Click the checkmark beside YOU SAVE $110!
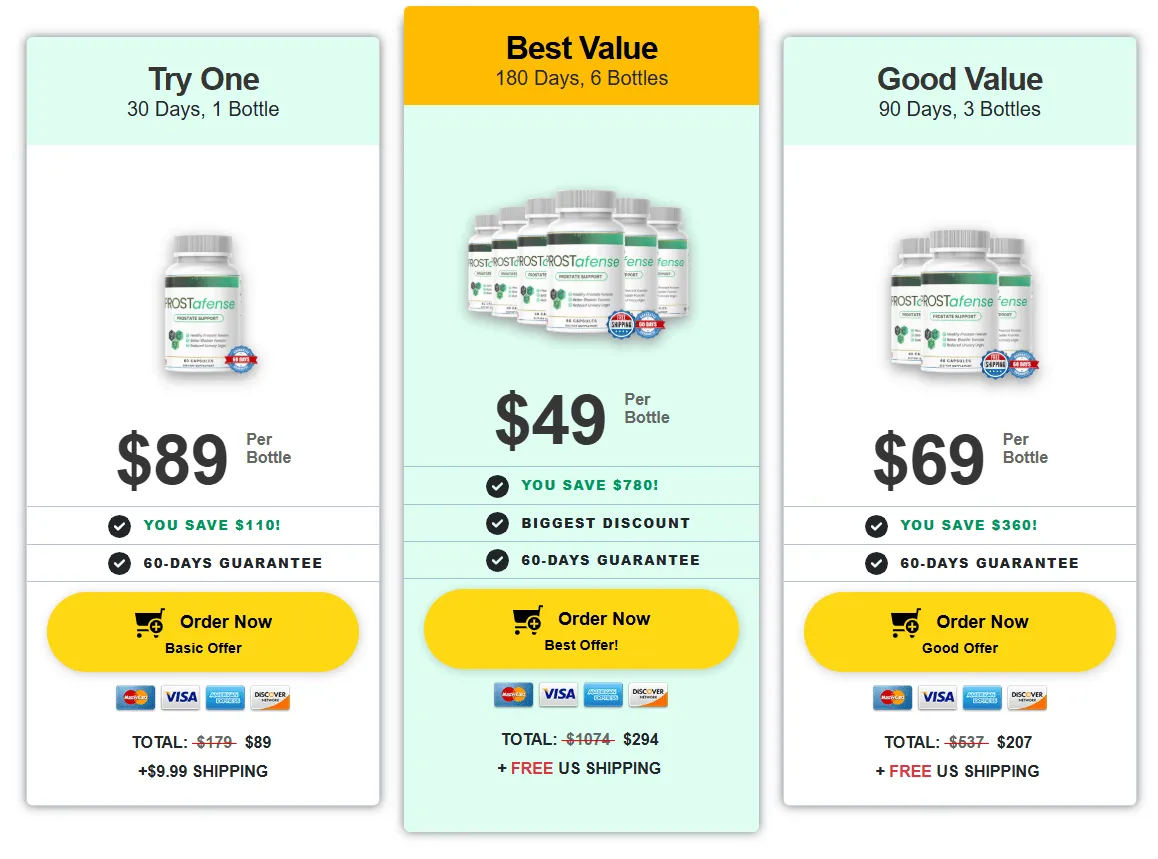1158x859 pixels. tap(120, 526)
